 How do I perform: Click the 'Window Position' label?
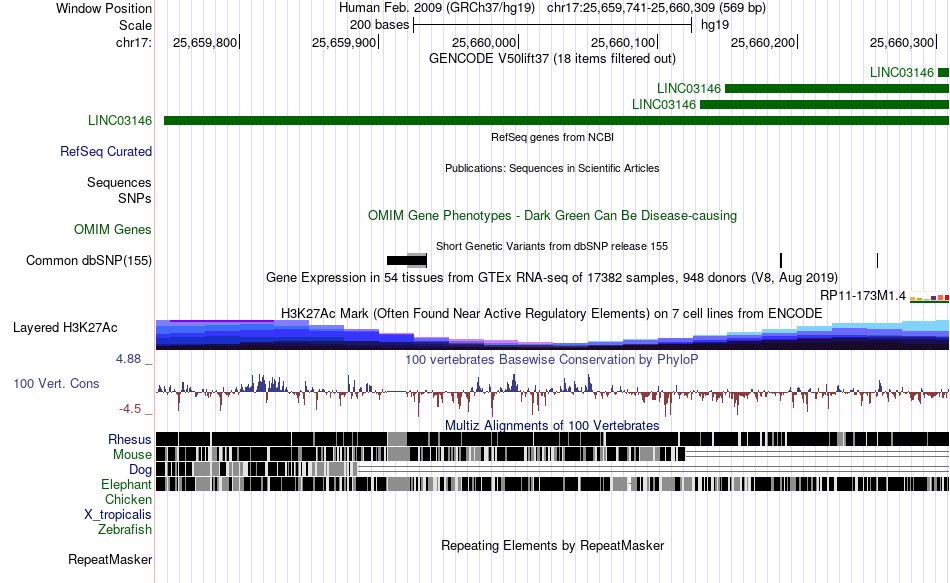pos(104,8)
